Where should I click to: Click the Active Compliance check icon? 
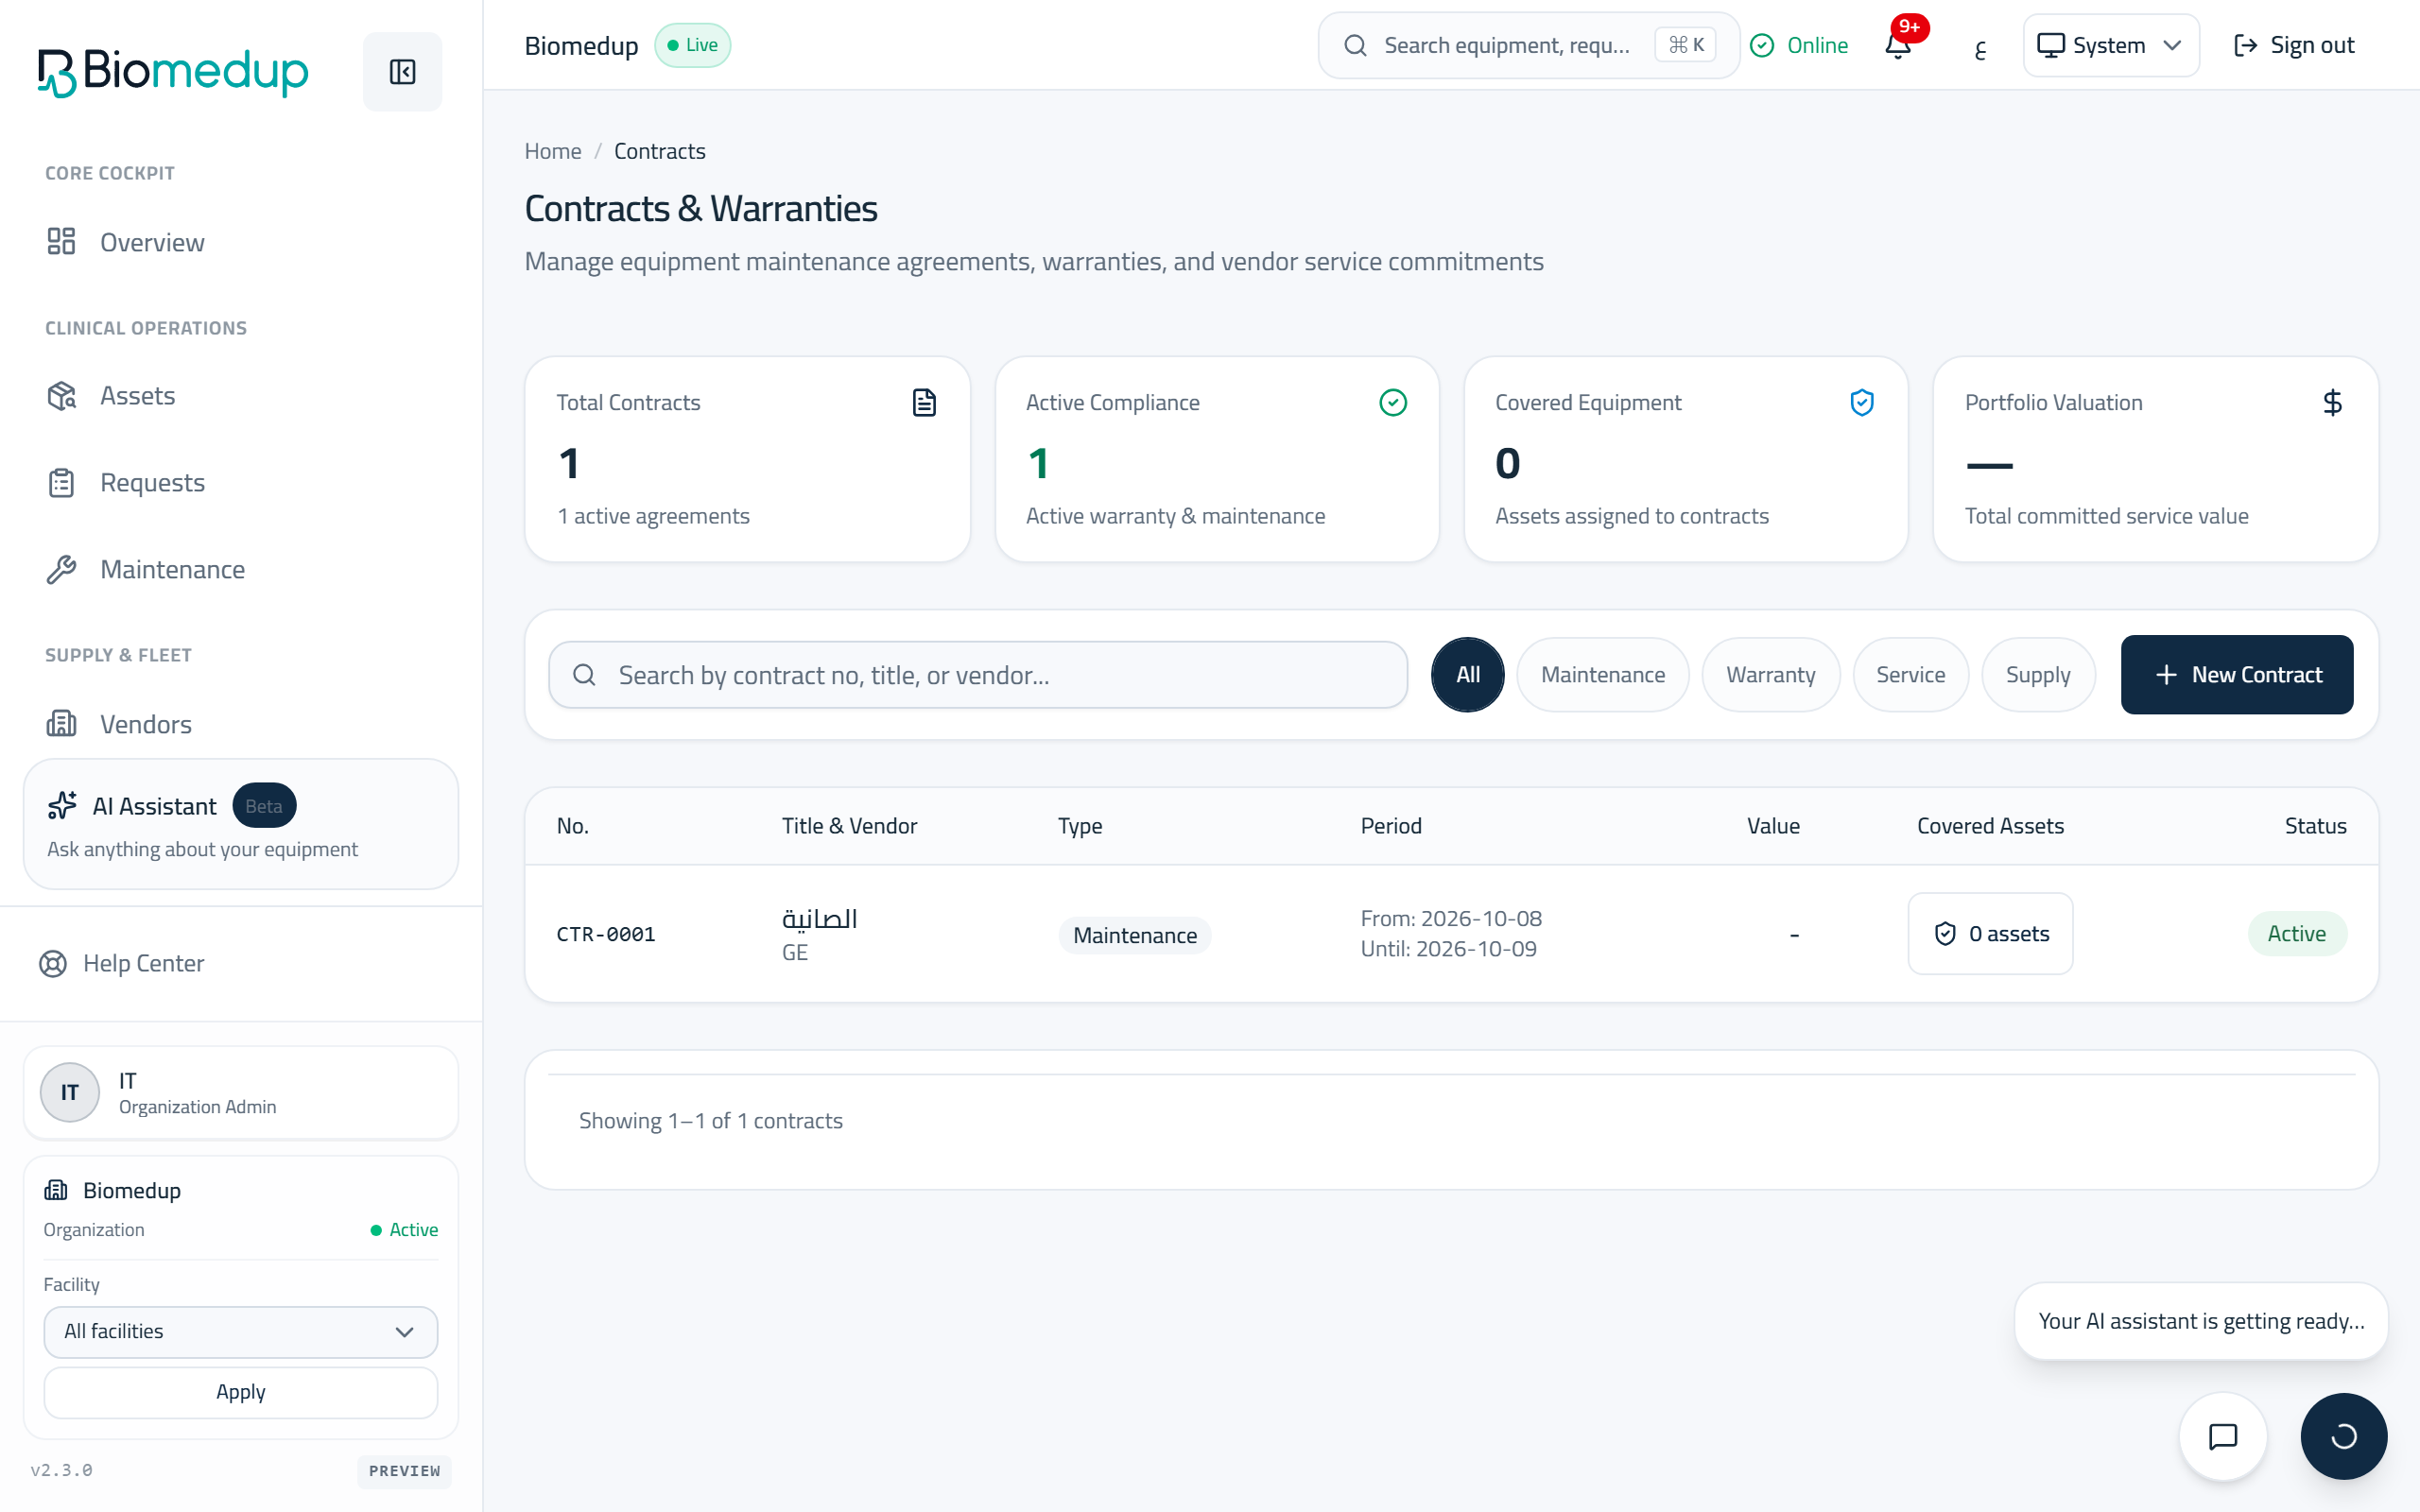click(x=1393, y=403)
